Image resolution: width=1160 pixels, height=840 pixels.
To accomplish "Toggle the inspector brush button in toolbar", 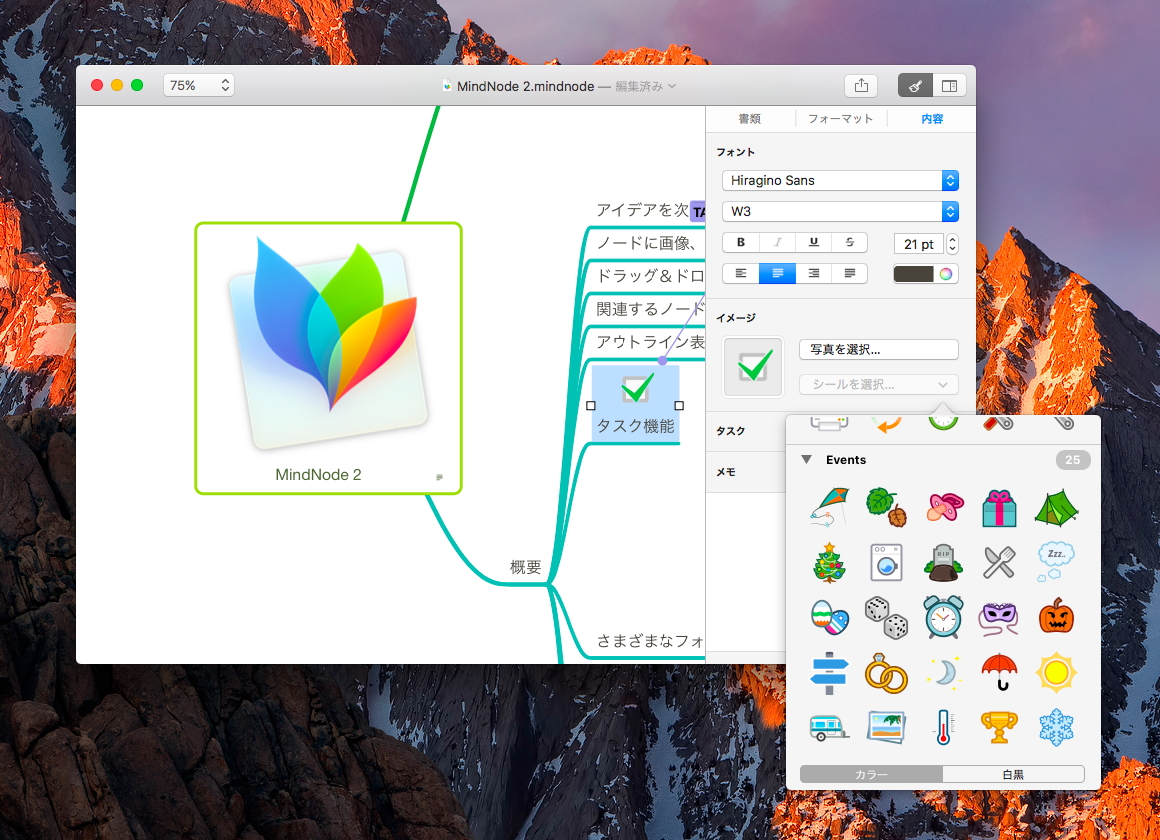I will click(x=915, y=86).
